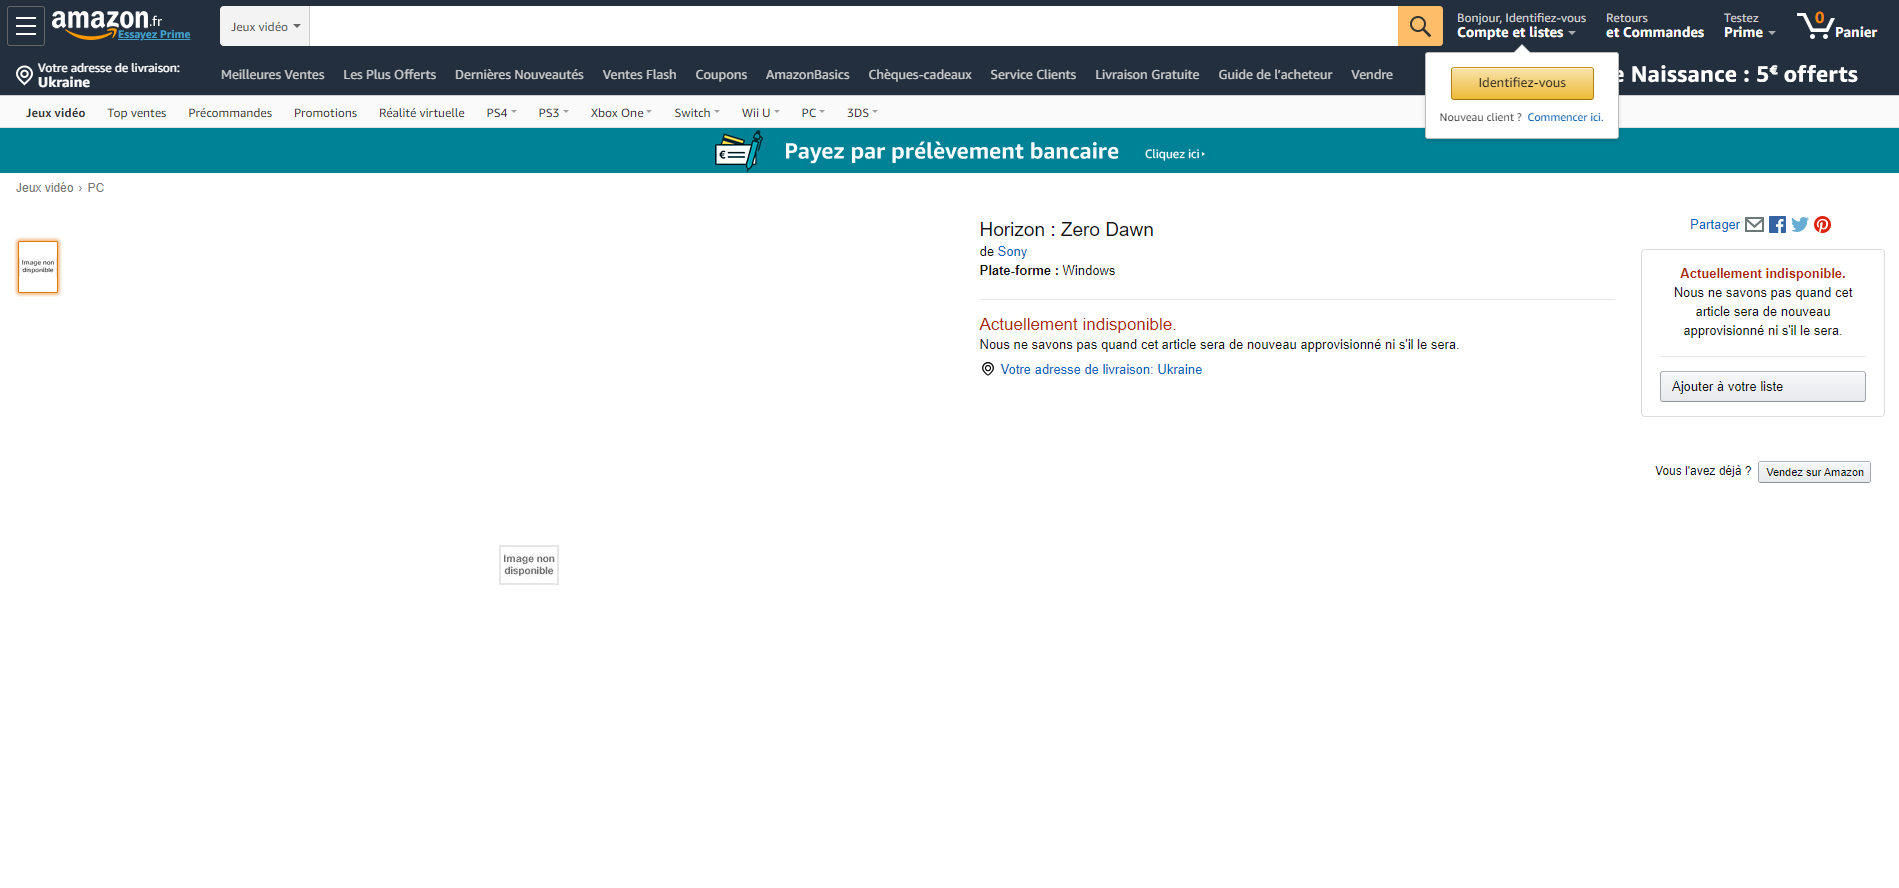The width and height of the screenshot is (1899, 888).
Task: Select the small product image thumbnail
Action: (38, 267)
